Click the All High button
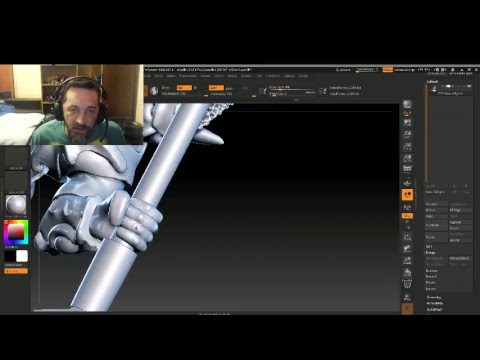The height and width of the screenshot is (360, 480). 460,210
